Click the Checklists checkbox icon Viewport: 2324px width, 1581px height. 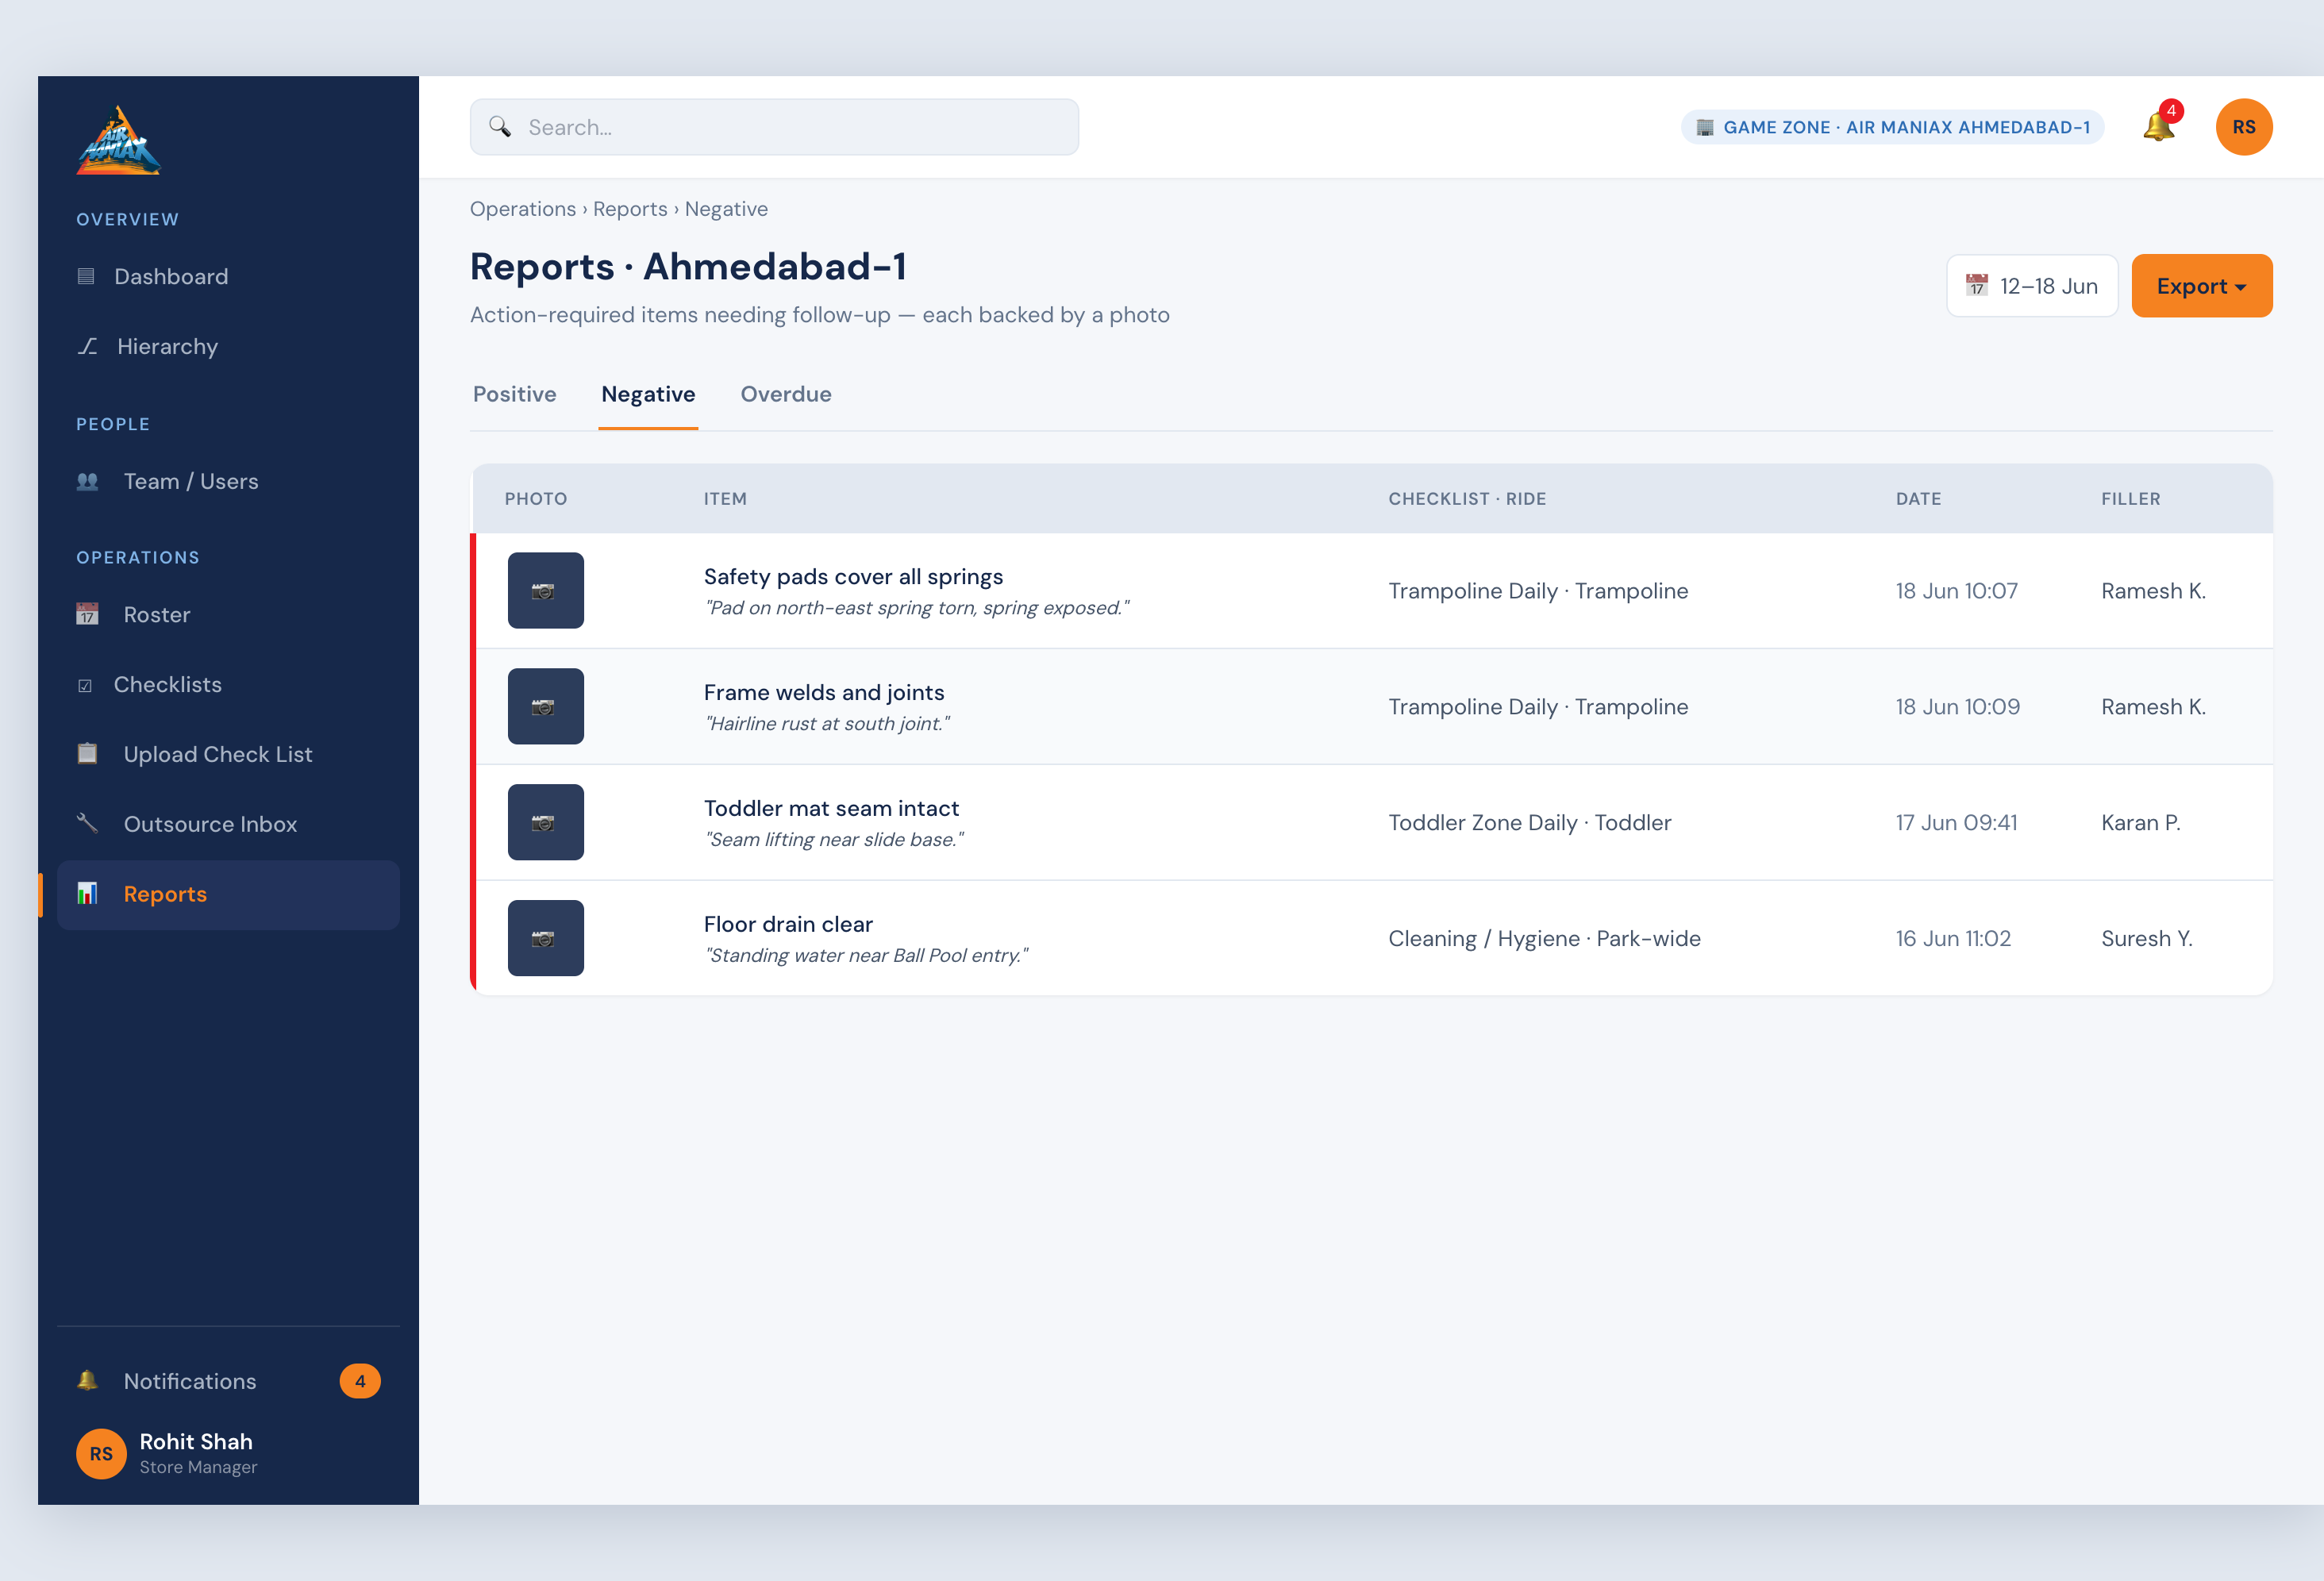coord(85,686)
